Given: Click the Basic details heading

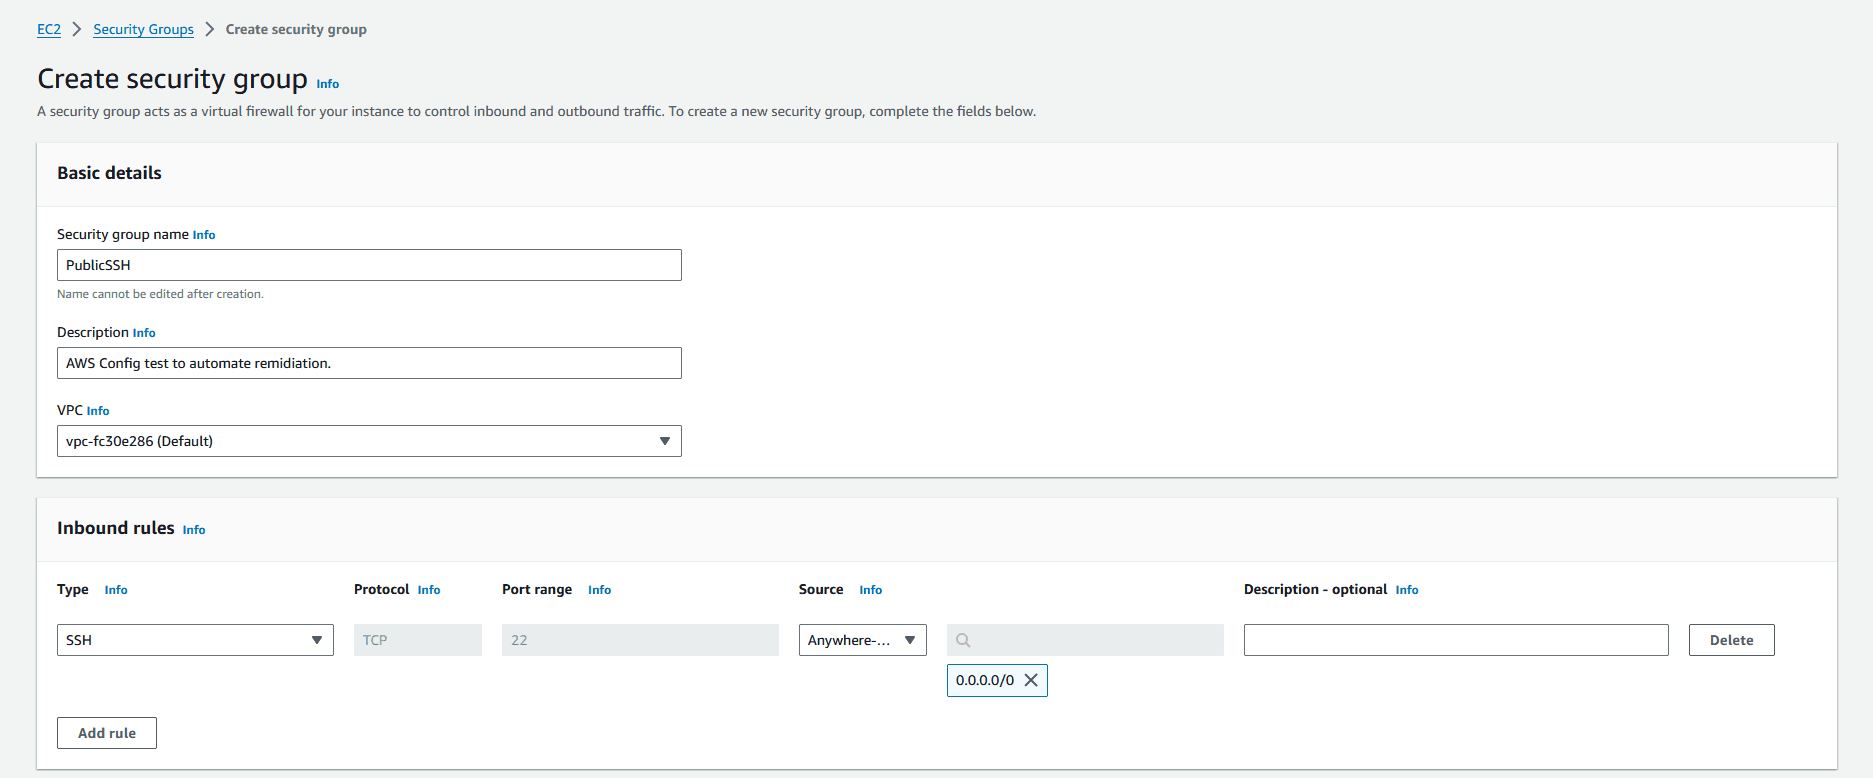Looking at the screenshot, I should point(109,173).
